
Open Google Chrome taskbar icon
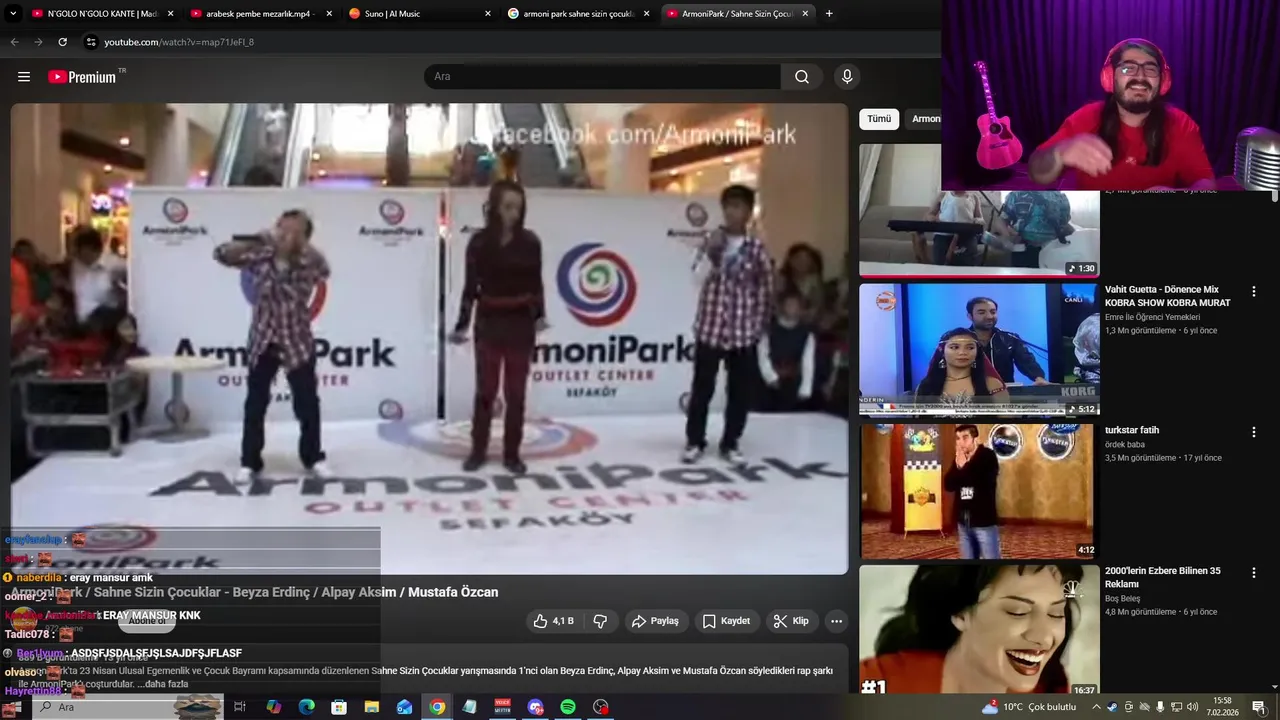pyautogui.click(x=437, y=707)
